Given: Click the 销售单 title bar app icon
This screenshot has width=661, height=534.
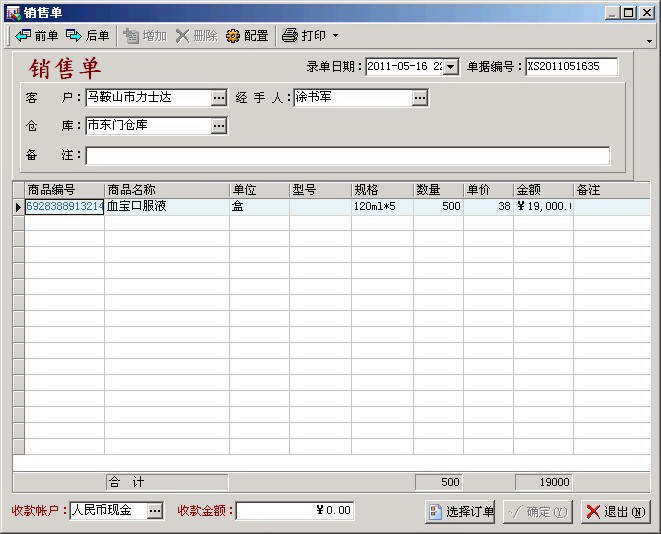Looking at the screenshot, I should [13, 13].
